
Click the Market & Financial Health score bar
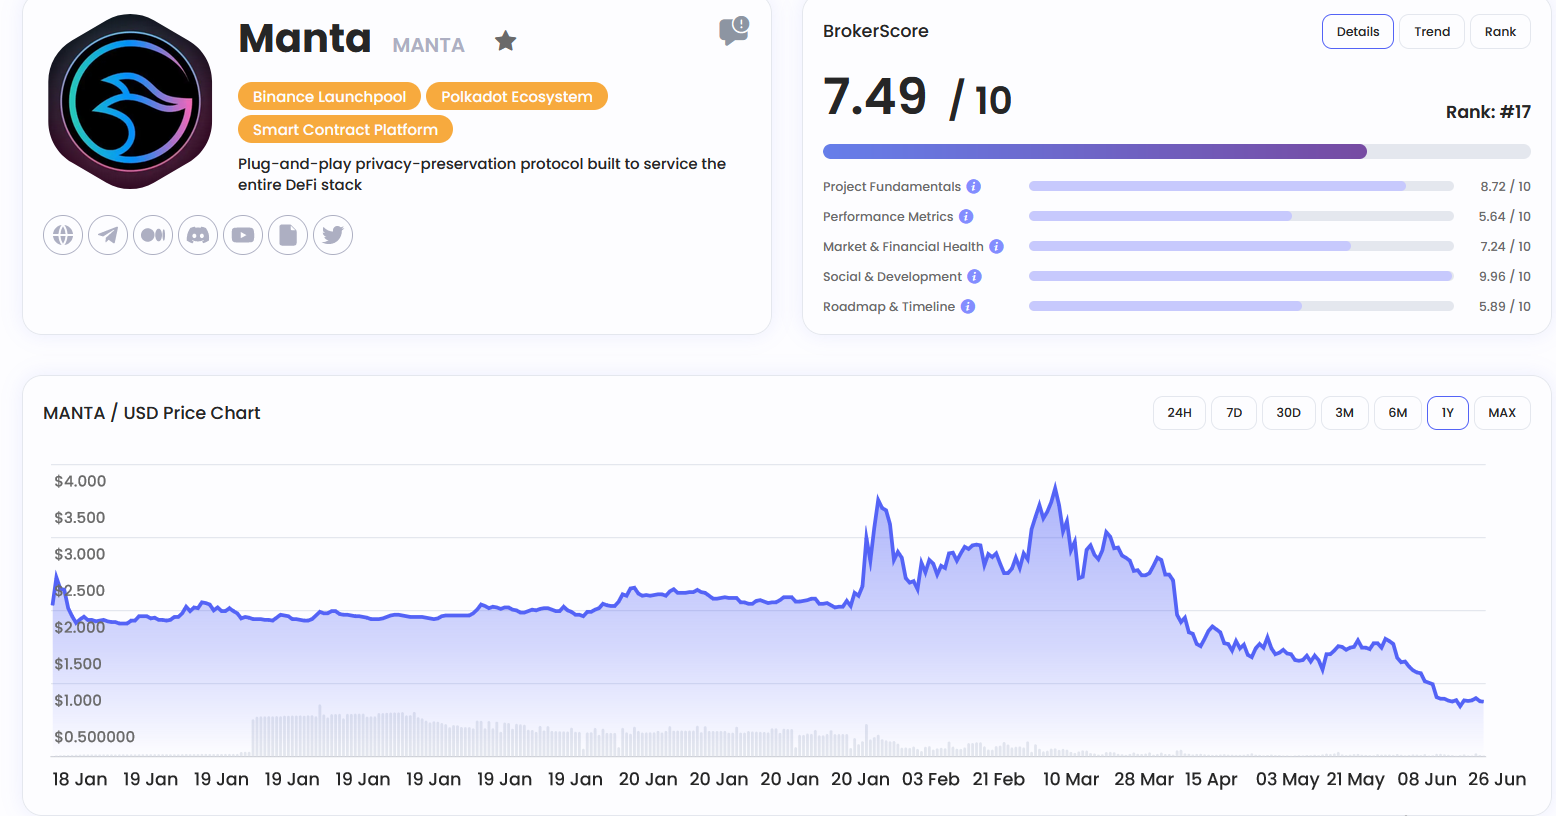coord(1241,247)
